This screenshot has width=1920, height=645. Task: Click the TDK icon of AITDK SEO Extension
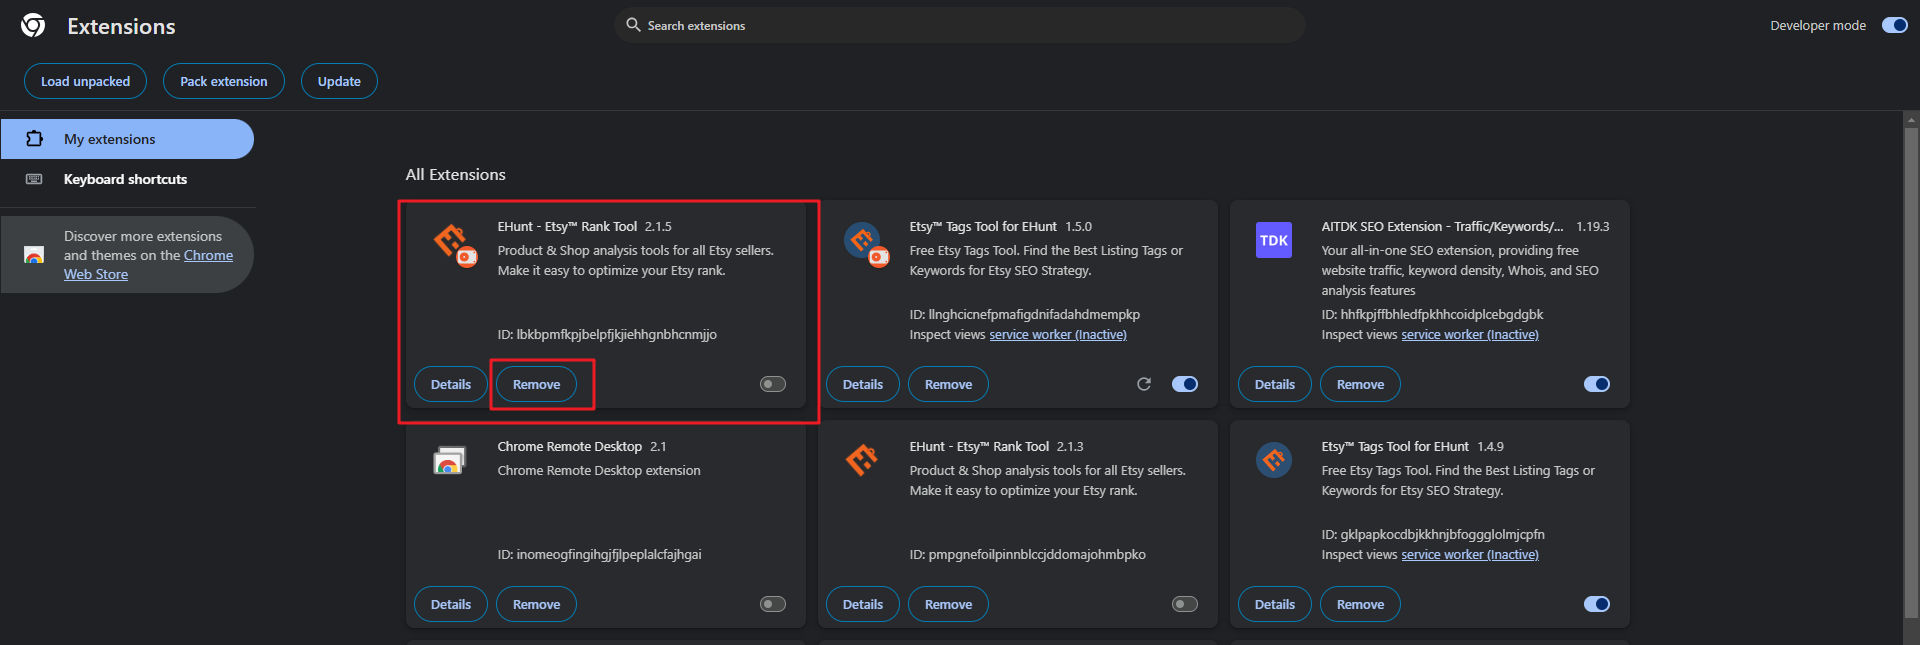point(1273,240)
